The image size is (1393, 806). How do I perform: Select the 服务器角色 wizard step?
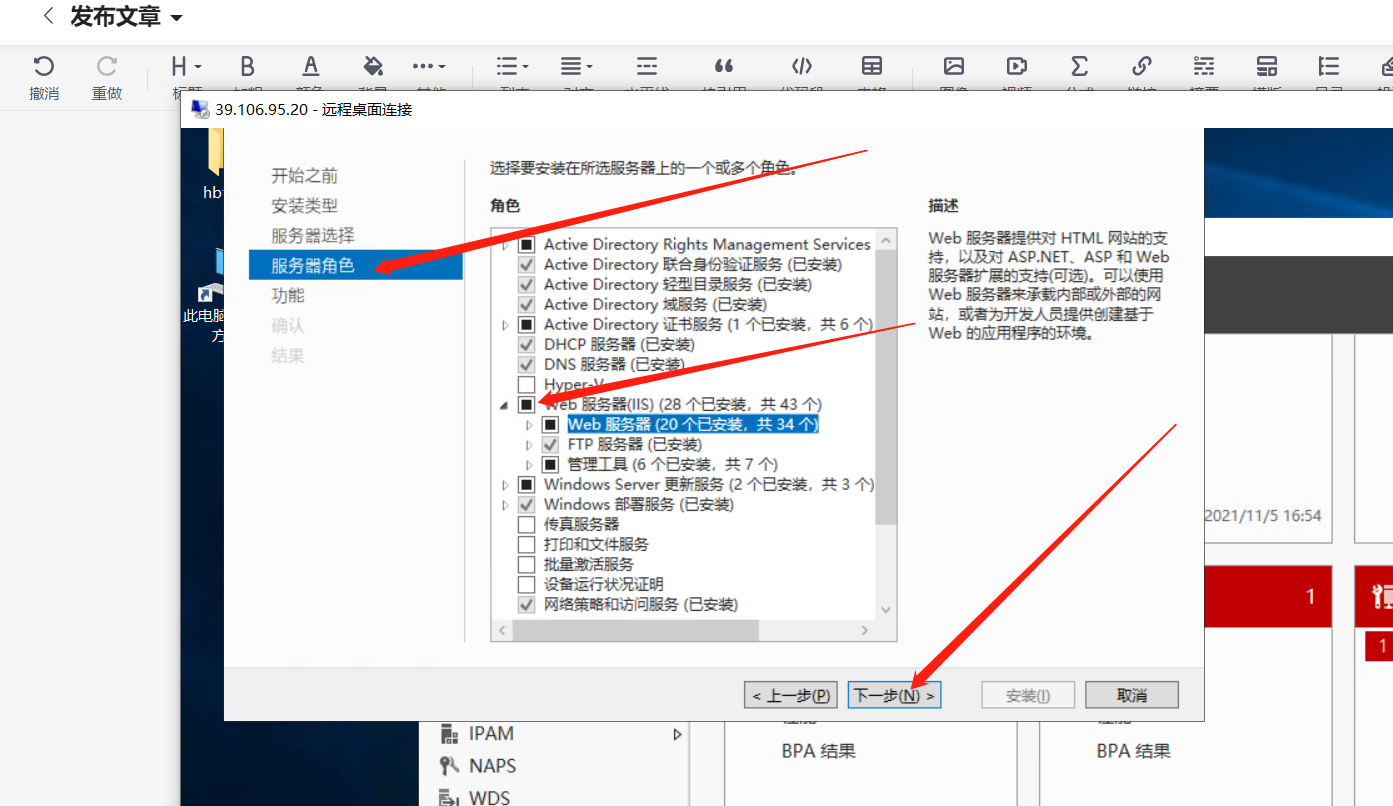click(x=356, y=265)
